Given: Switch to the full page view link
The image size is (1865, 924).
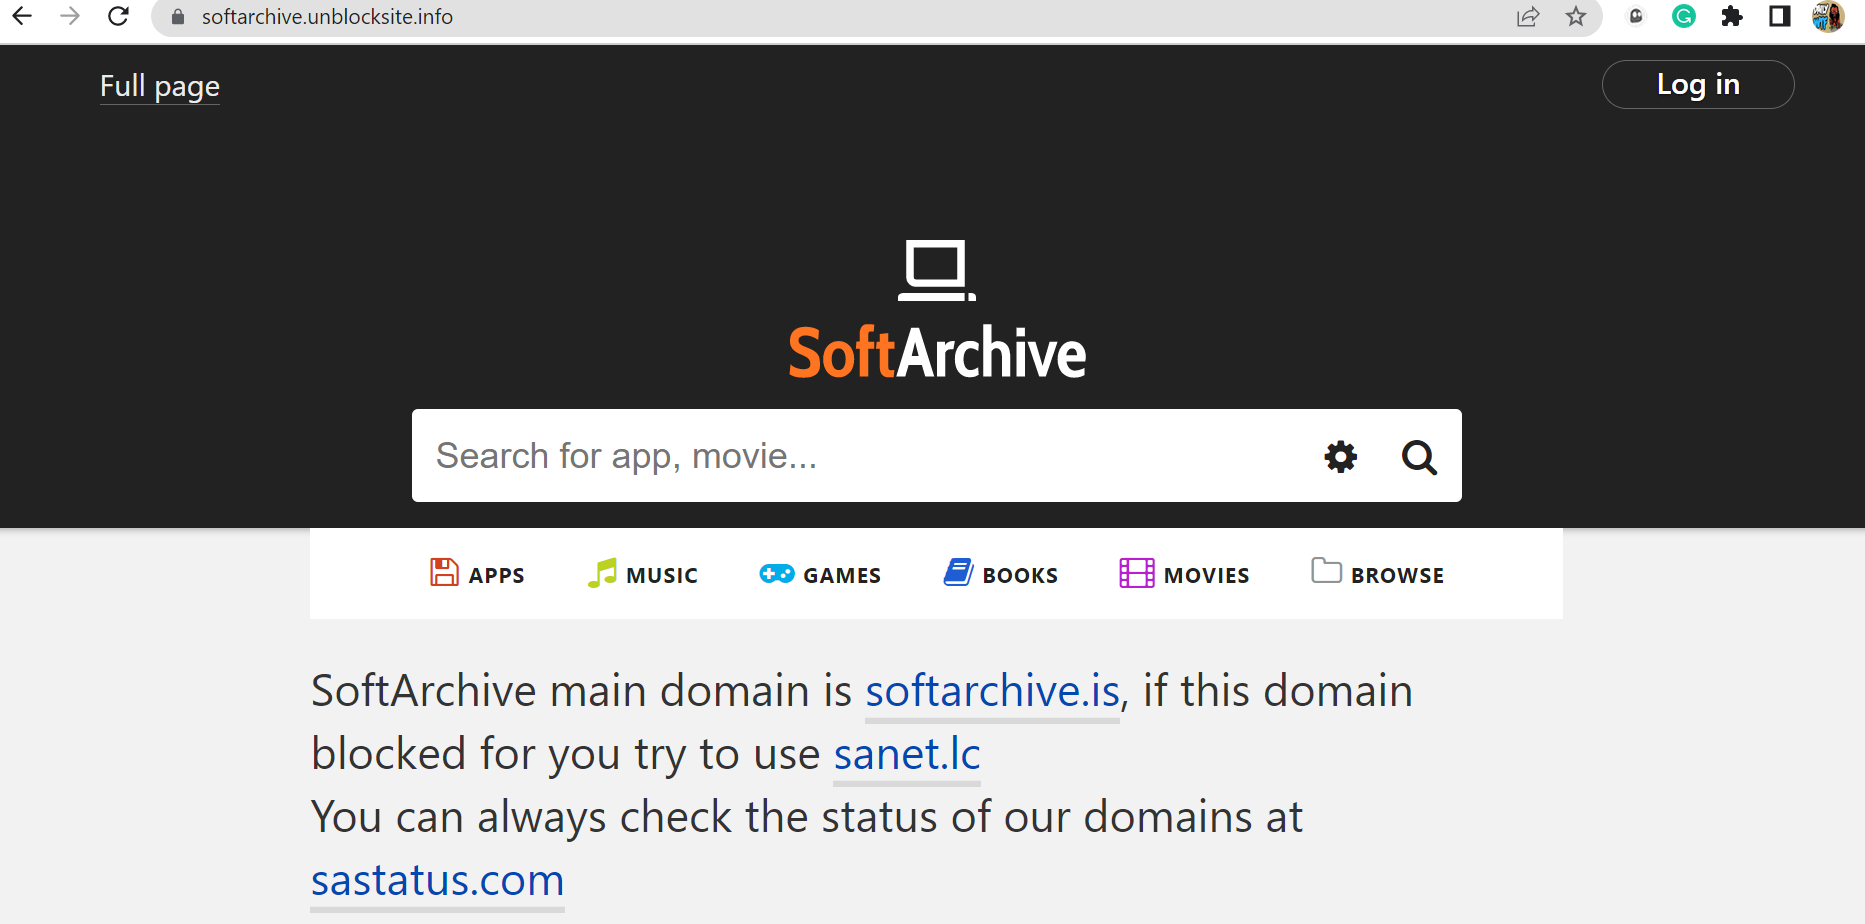Looking at the screenshot, I should (159, 87).
